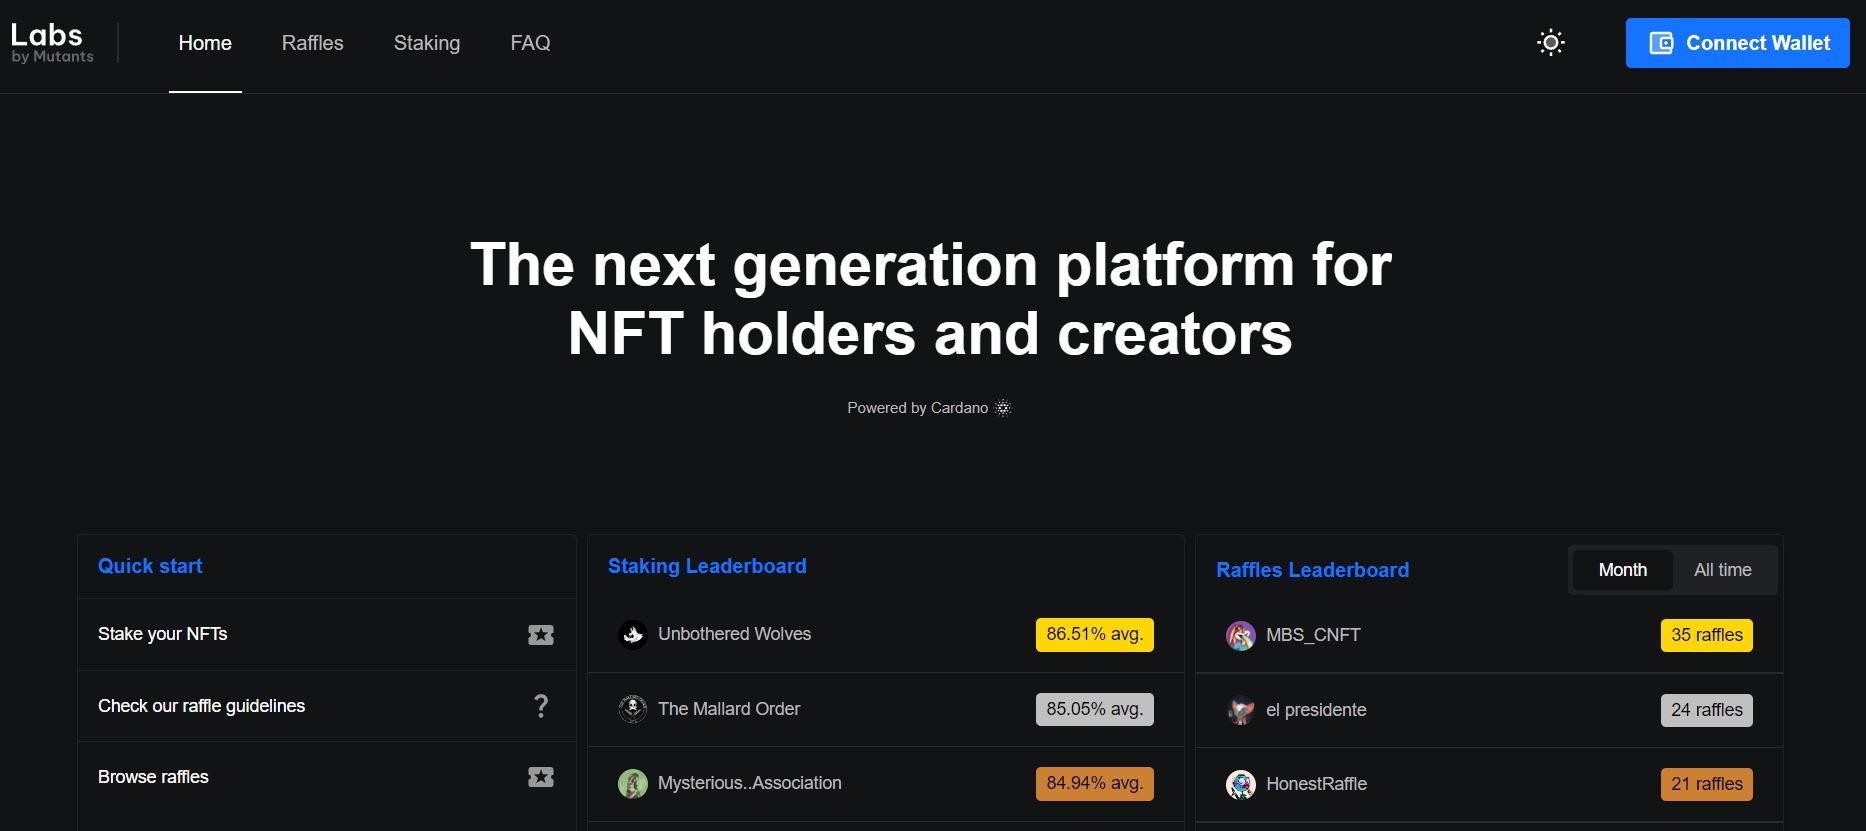Click the ticket icon beside Browse raffles
The height and width of the screenshot is (831, 1866).
click(x=540, y=777)
